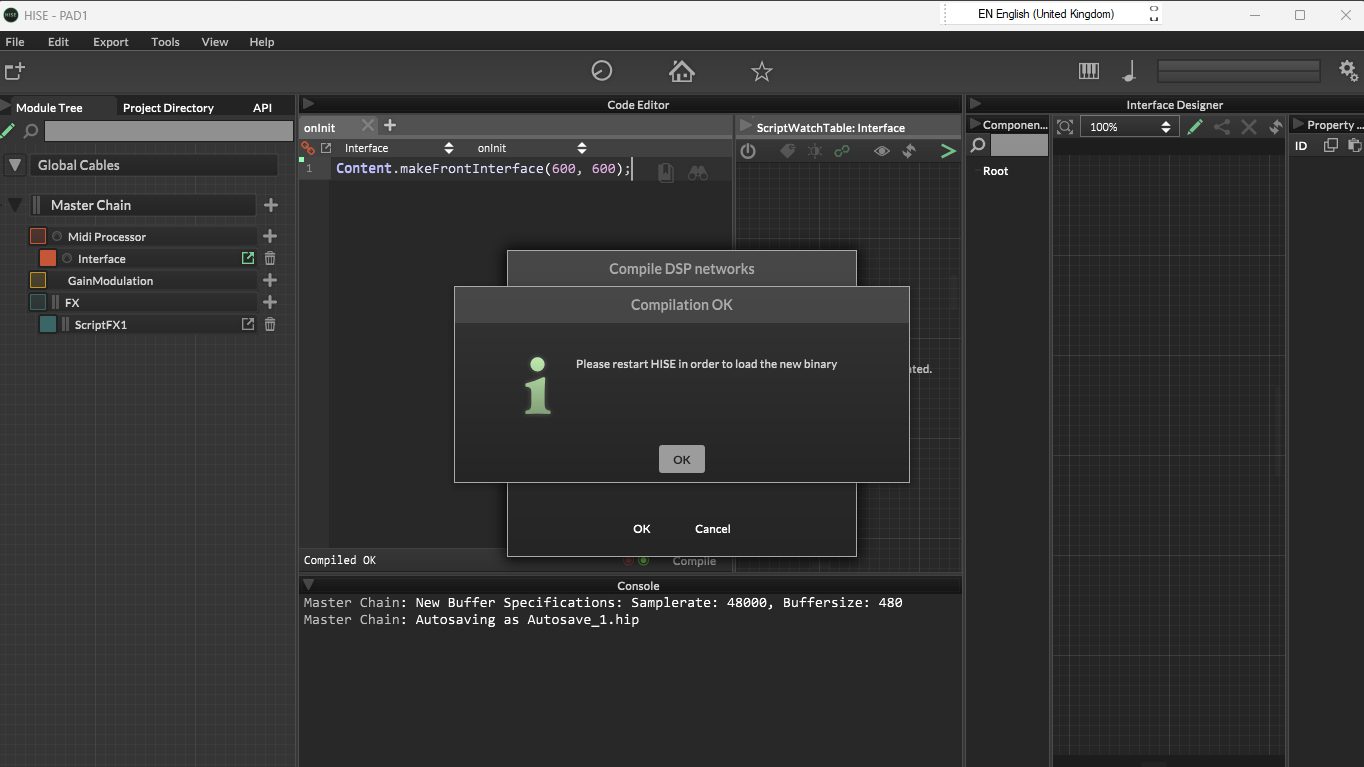Delete the Interface module with trash icon
Image resolution: width=1364 pixels, height=767 pixels.
(270, 258)
